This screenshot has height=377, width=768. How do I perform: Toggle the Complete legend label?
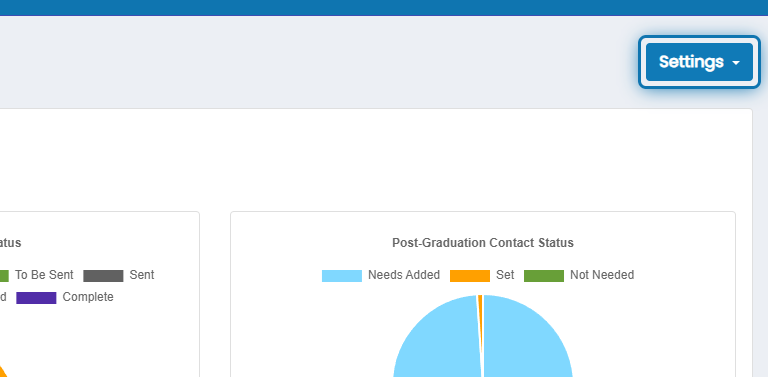click(88, 297)
